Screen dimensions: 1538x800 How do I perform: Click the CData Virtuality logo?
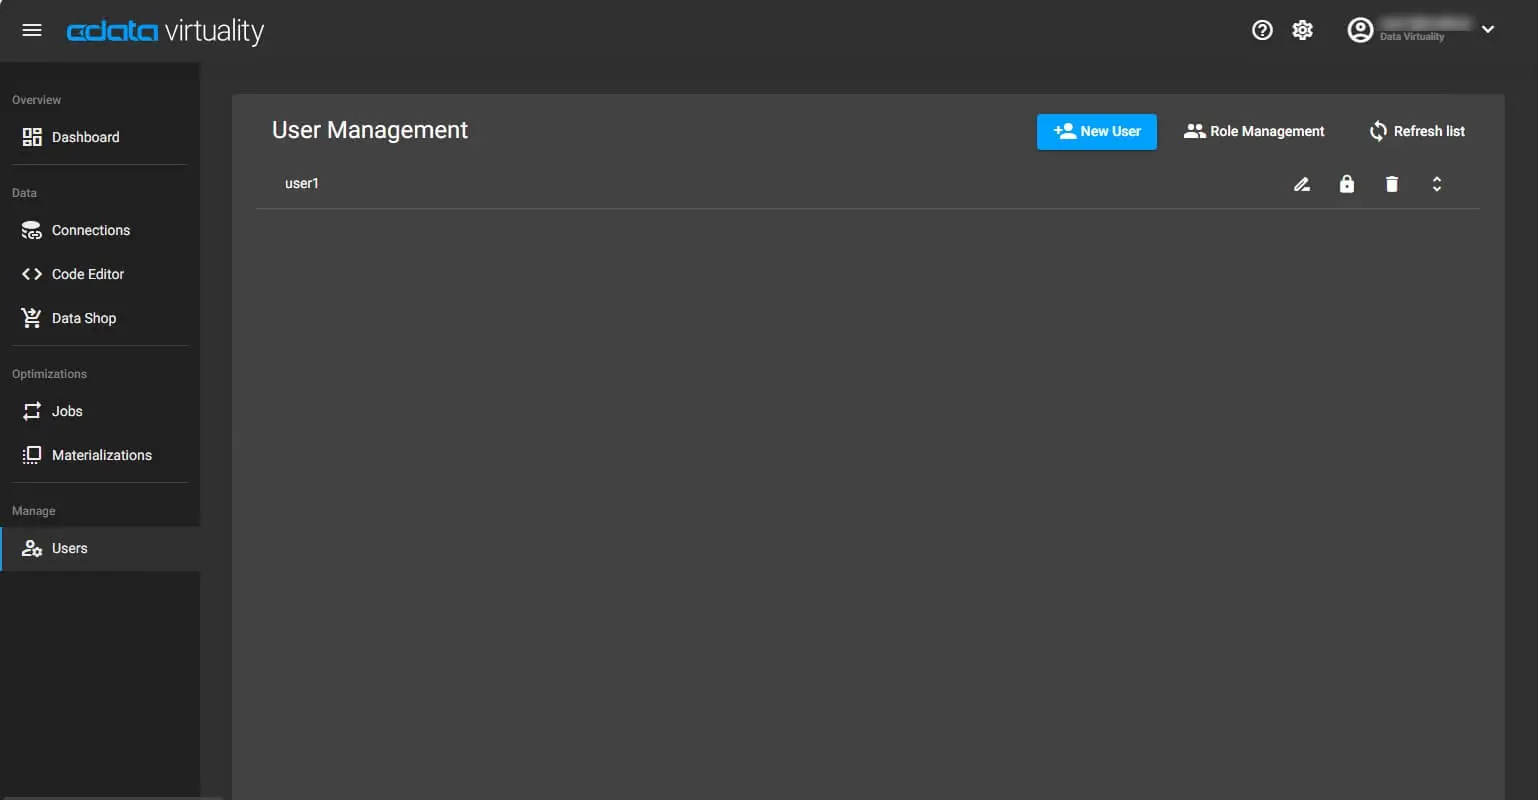[165, 31]
